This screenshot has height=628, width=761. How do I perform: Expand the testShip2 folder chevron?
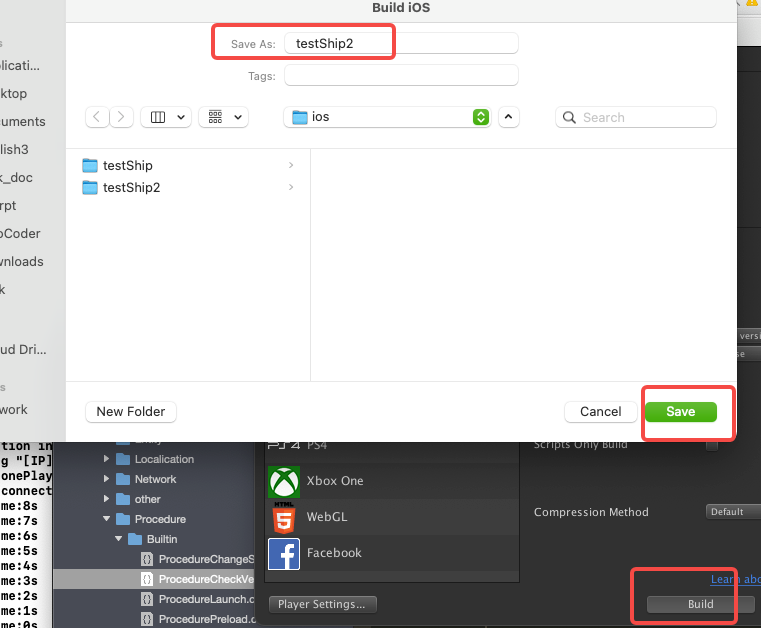point(291,187)
